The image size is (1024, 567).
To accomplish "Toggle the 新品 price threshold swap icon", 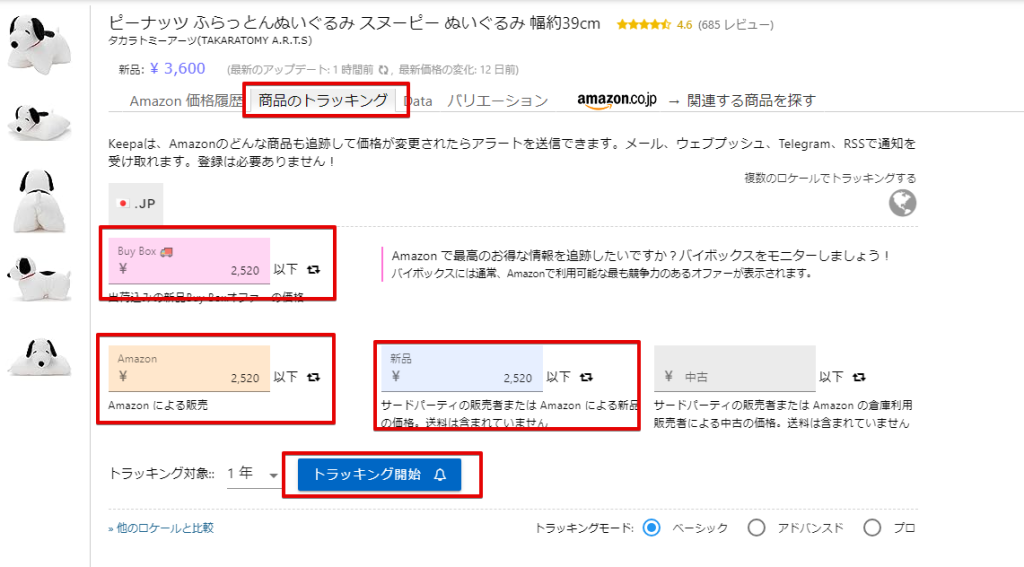I will click(586, 378).
